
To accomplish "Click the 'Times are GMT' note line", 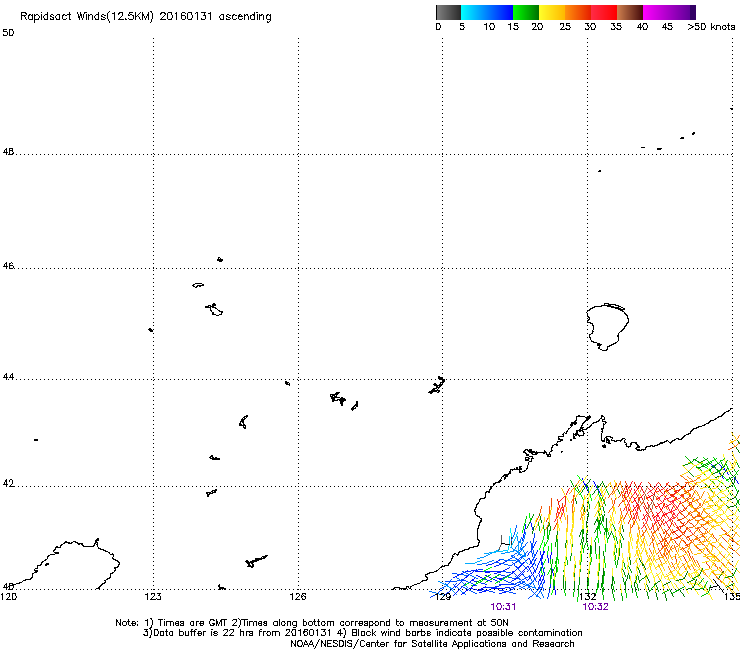I will (x=312, y=623).
